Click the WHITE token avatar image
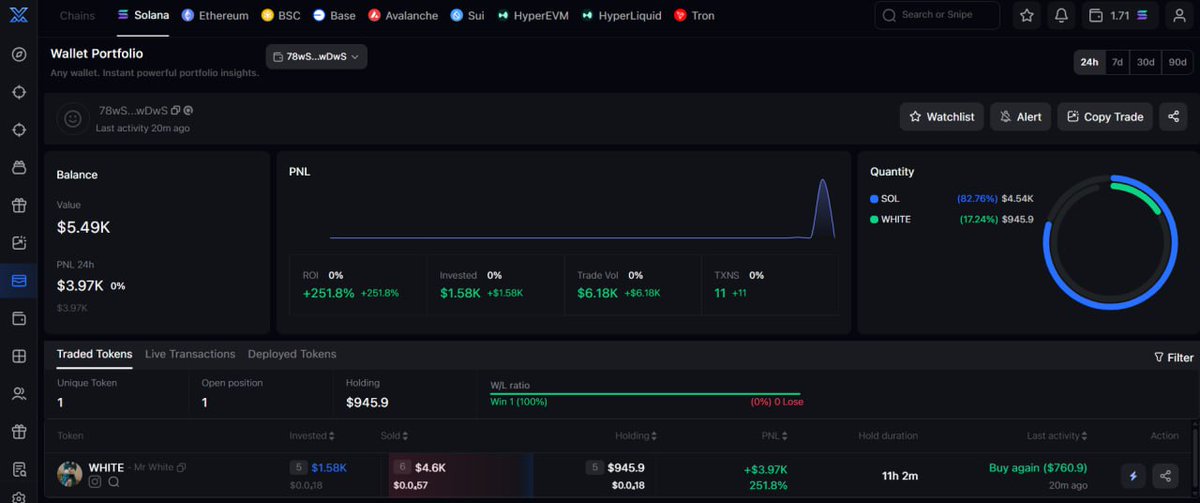The width and height of the screenshot is (1200, 503). click(70, 474)
